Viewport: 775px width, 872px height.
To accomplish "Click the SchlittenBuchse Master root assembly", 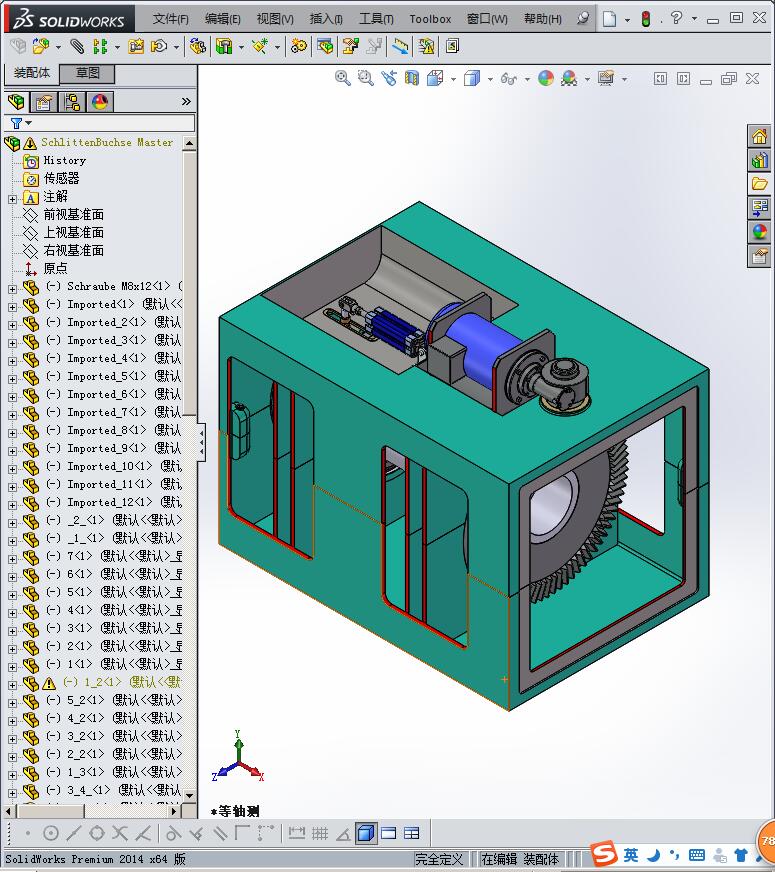I will 107,142.
